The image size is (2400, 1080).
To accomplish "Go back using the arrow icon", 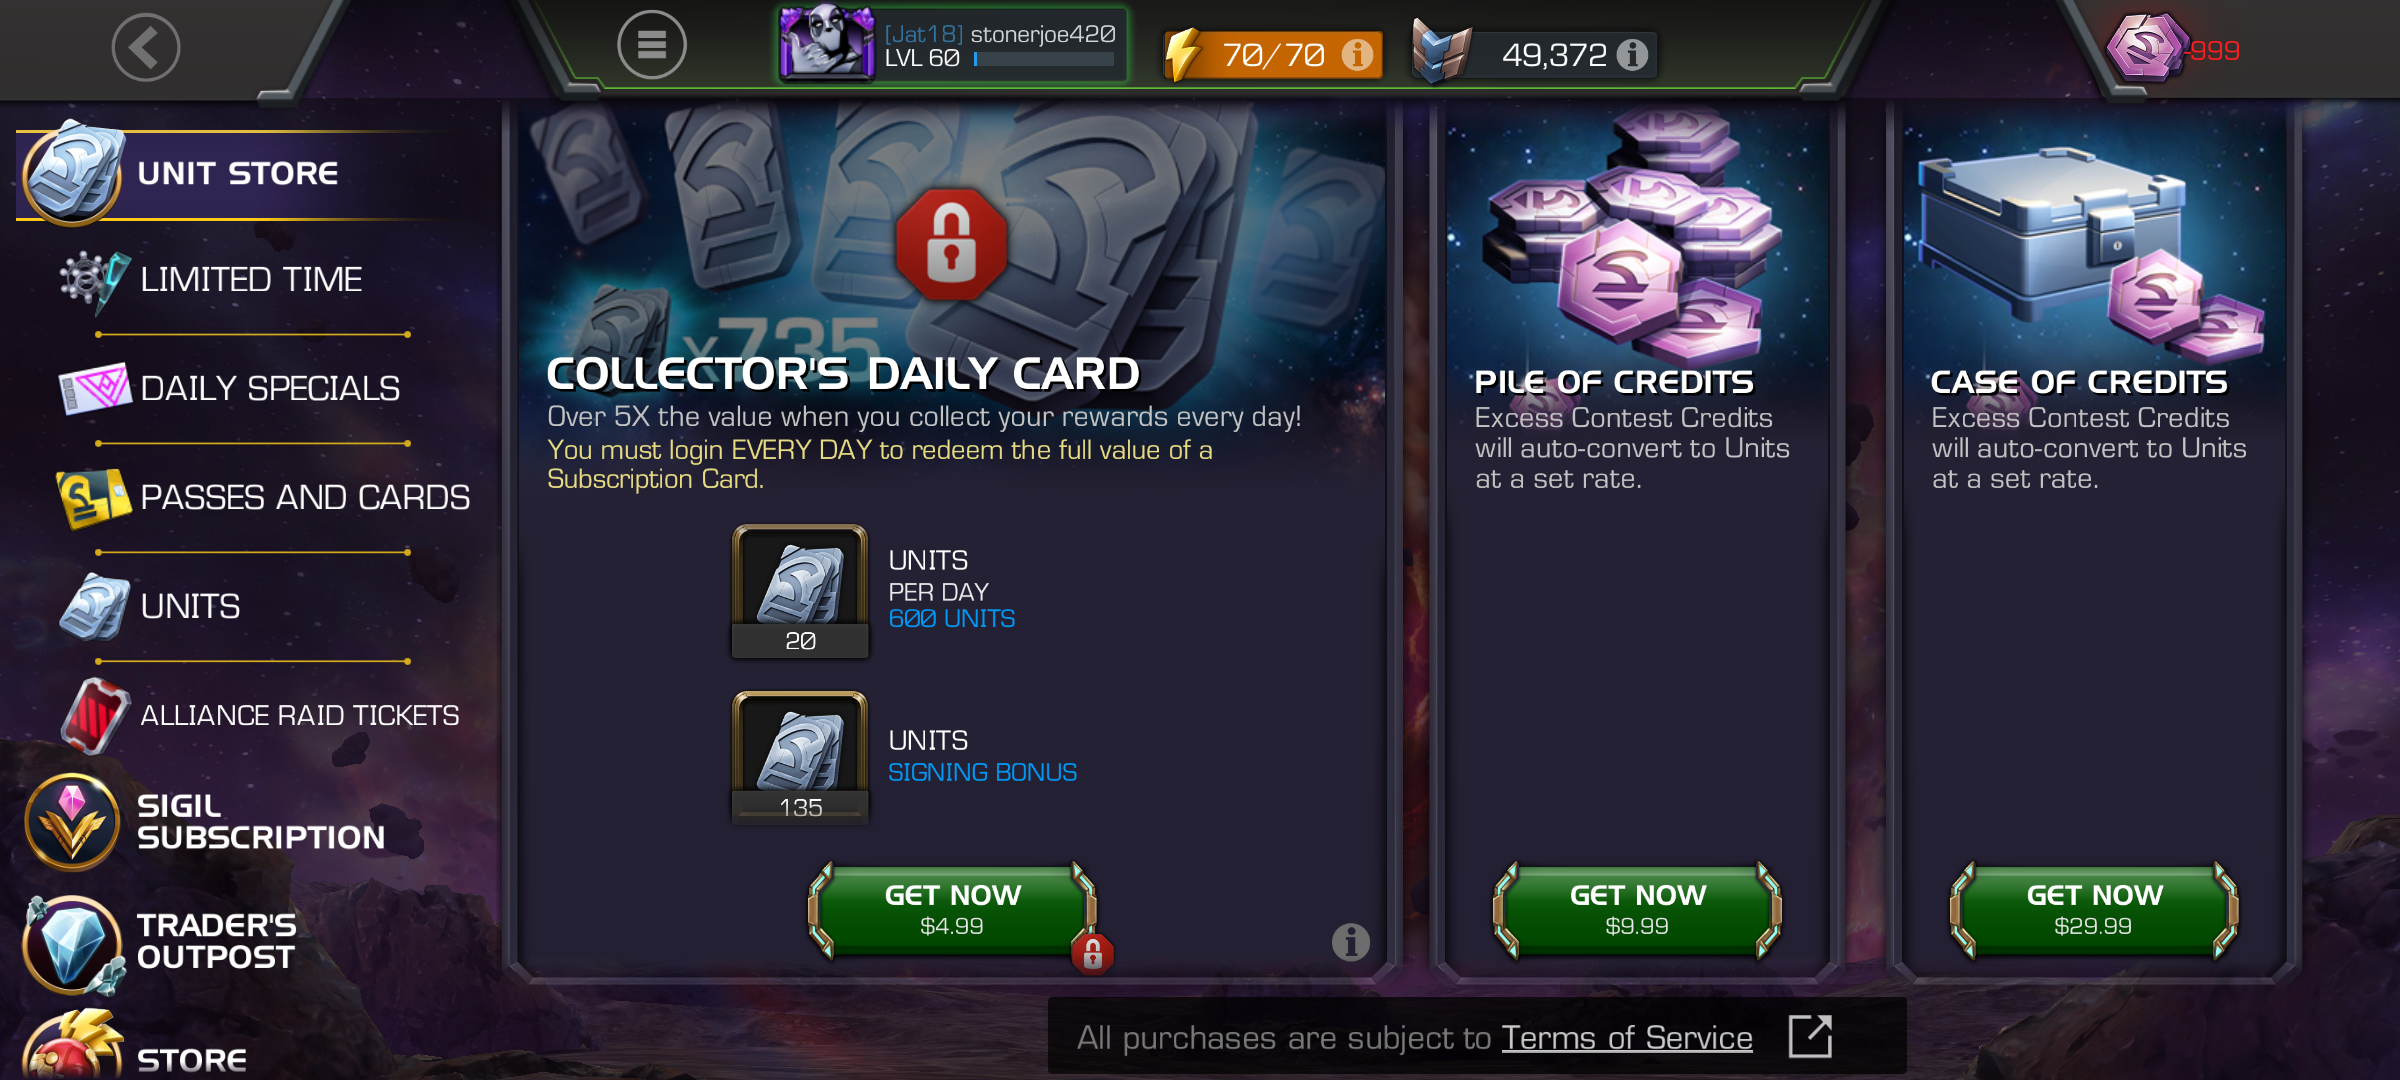I will point(146,47).
